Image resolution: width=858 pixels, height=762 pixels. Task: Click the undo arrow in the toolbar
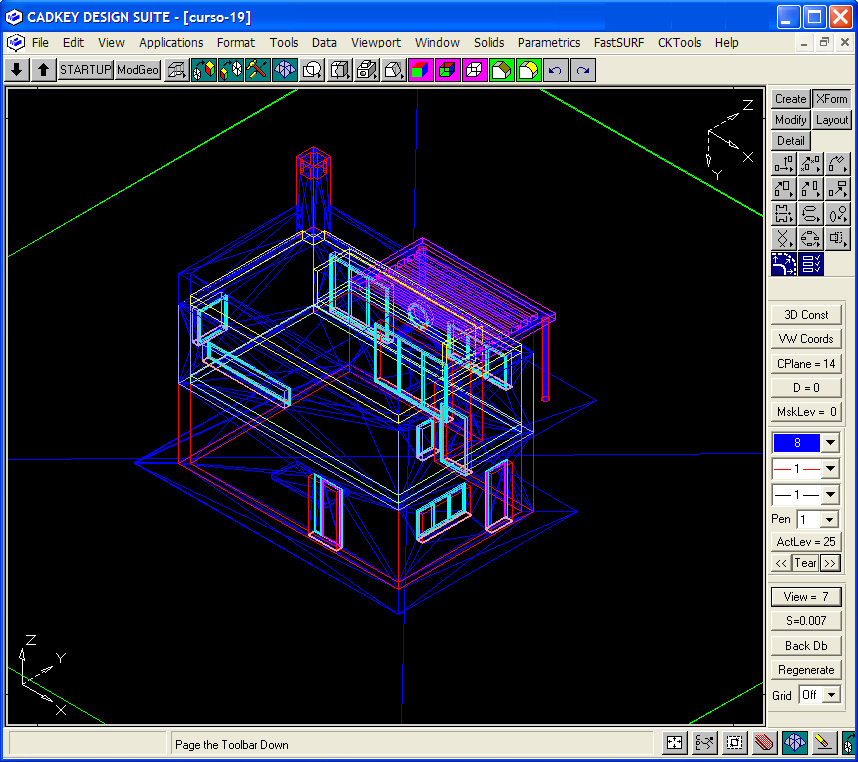(x=555, y=70)
